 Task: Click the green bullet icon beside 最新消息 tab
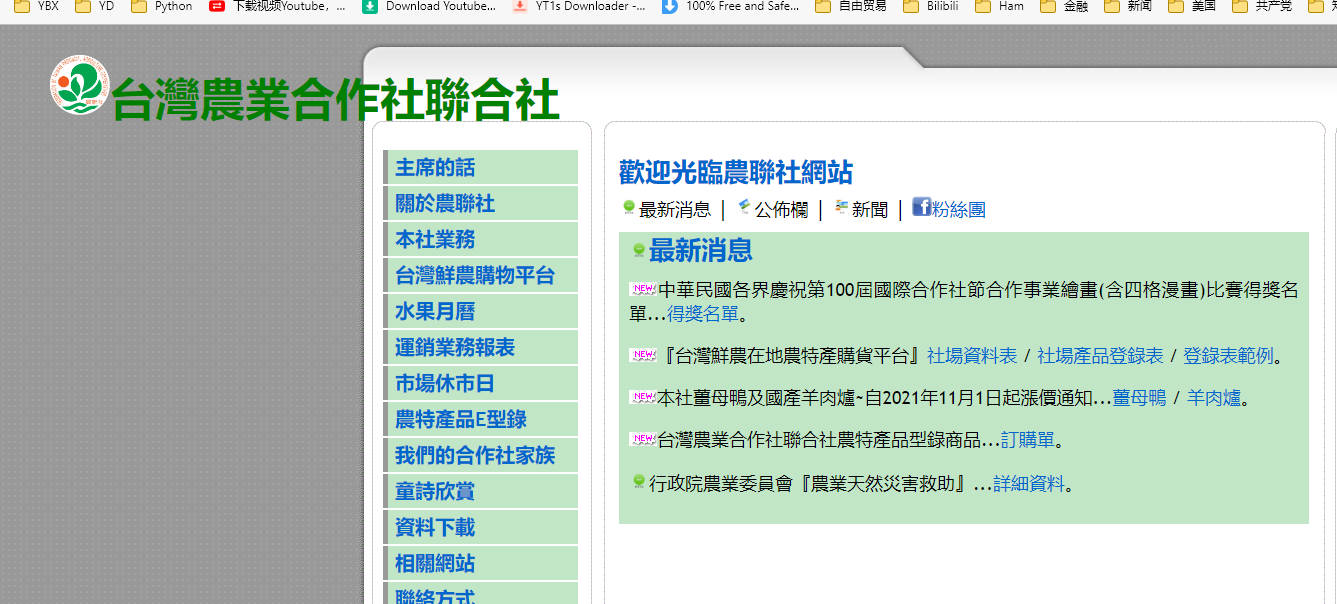click(628, 208)
